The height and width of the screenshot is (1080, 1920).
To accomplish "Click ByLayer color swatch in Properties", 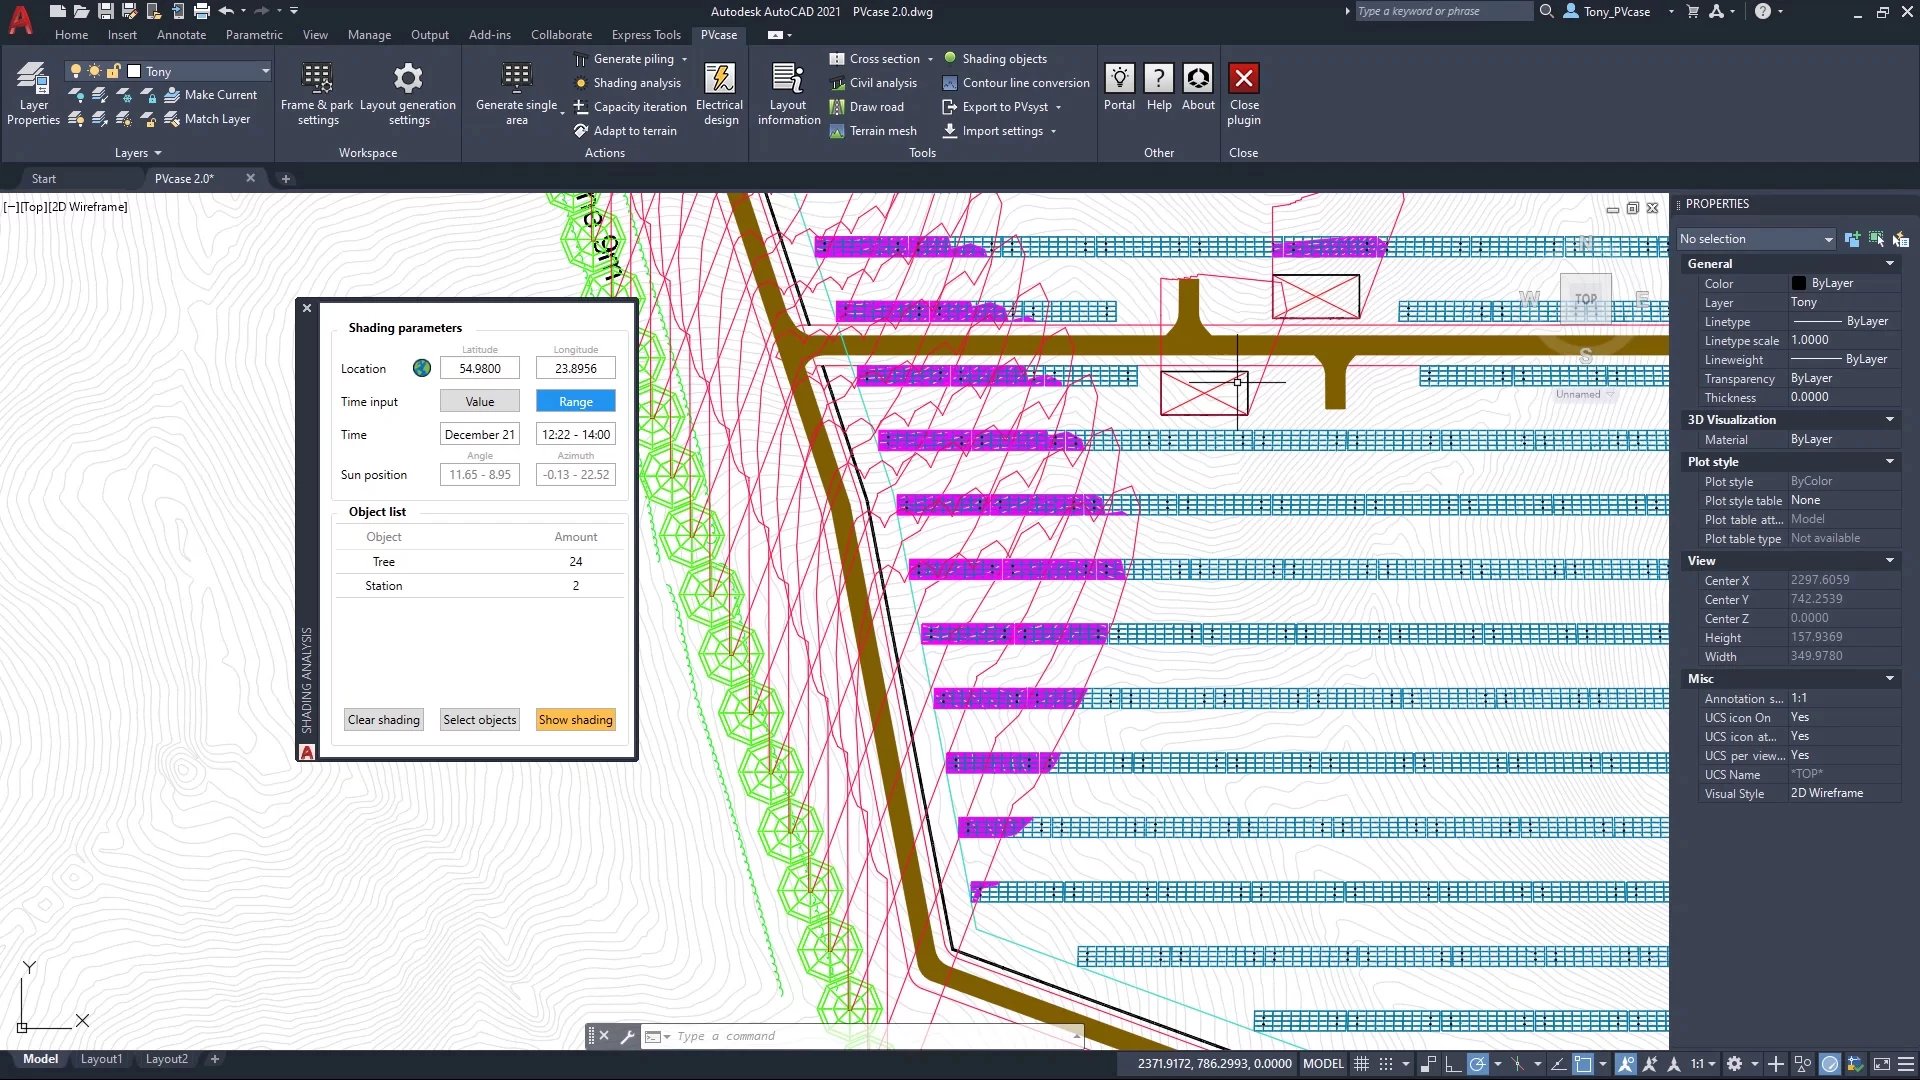I will pos(1798,283).
